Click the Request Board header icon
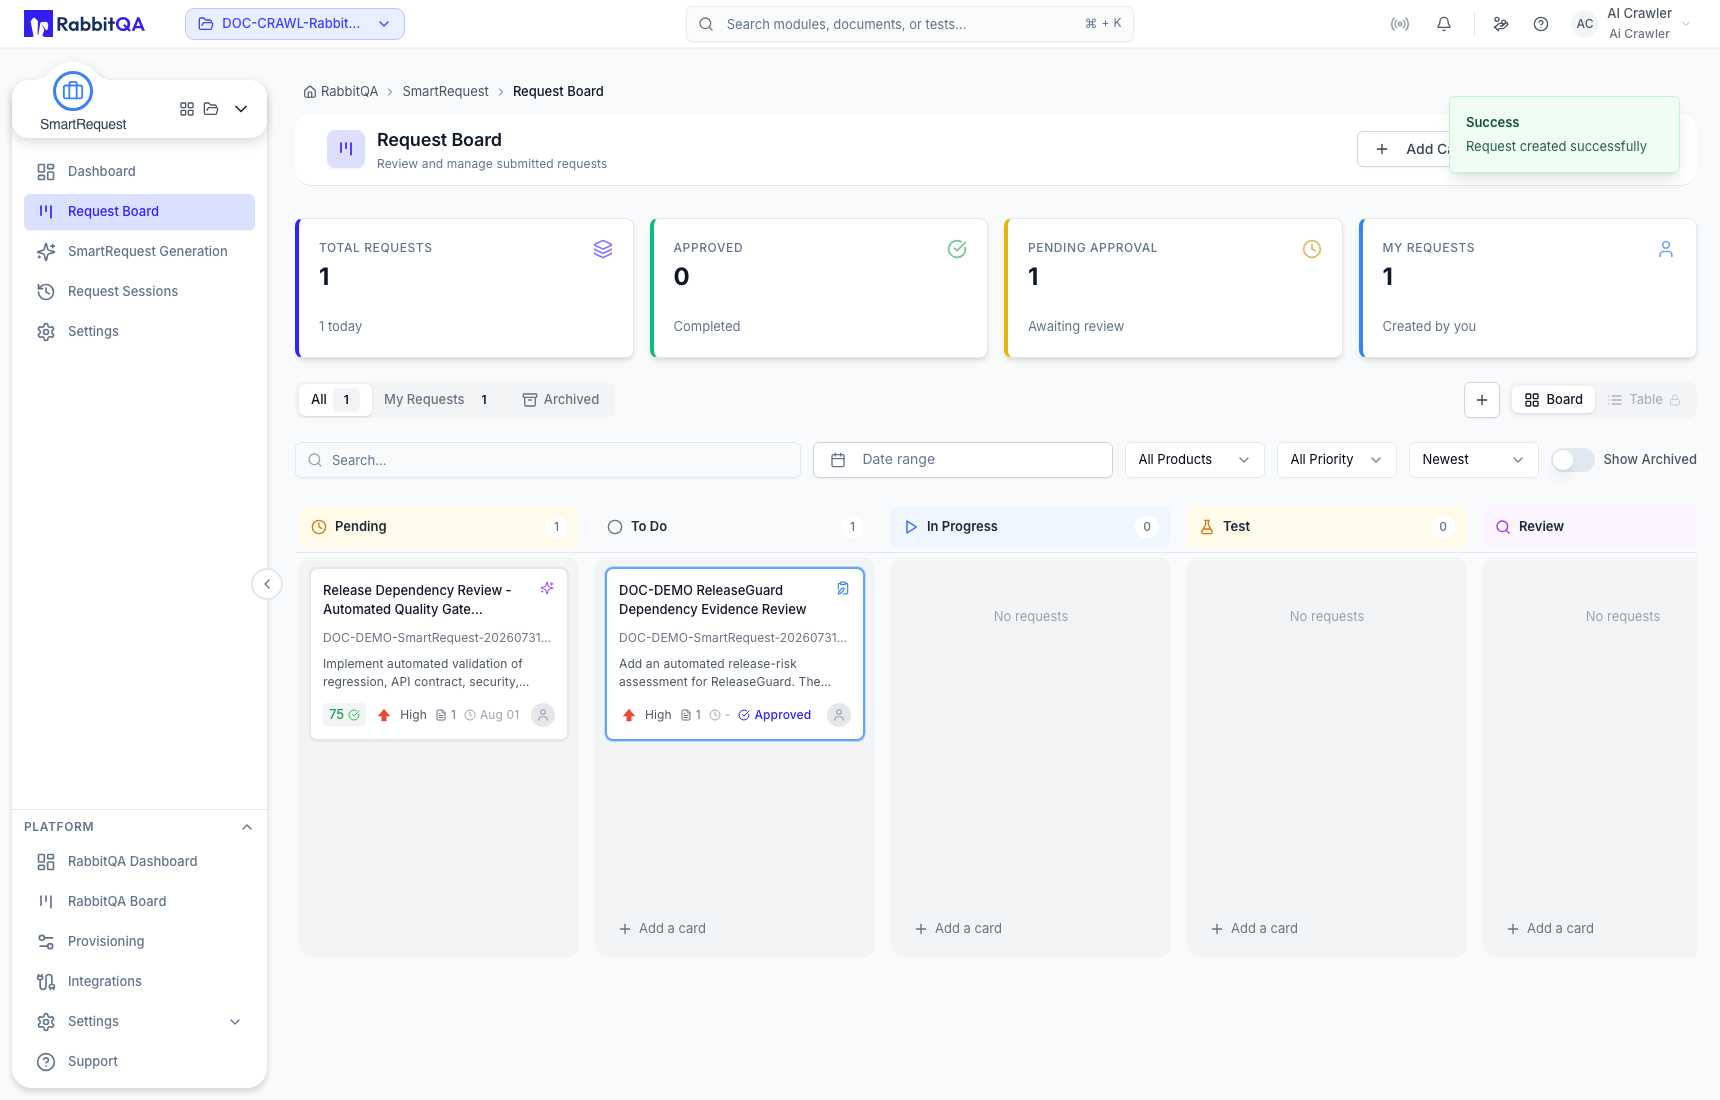The width and height of the screenshot is (1720, 1100). coord(346,149)
